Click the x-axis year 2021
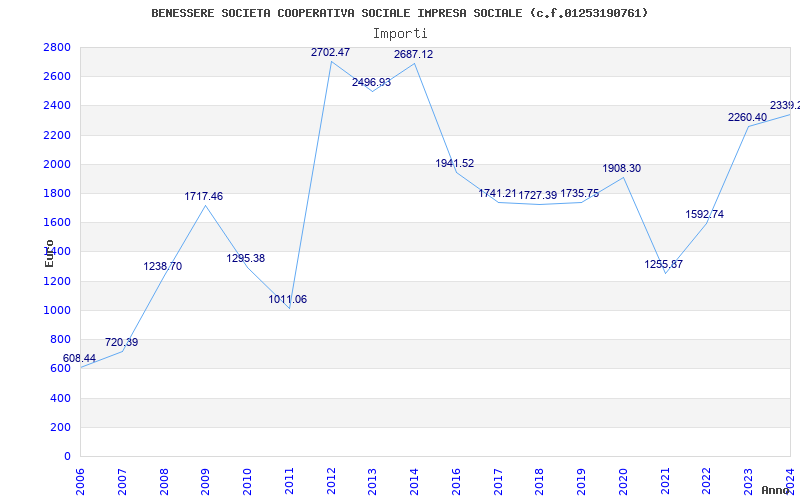This screenshot has width=800, height=500. 665,481
